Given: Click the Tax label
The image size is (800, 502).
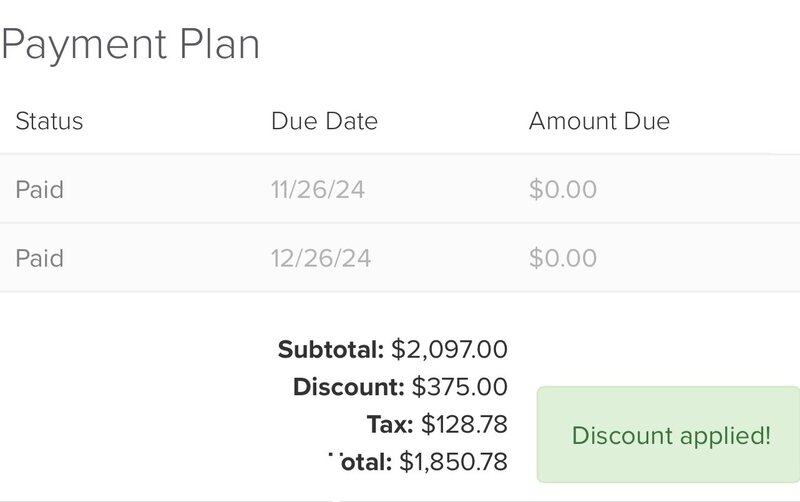Looking at the screenshot, I should [x=389, y=424].
